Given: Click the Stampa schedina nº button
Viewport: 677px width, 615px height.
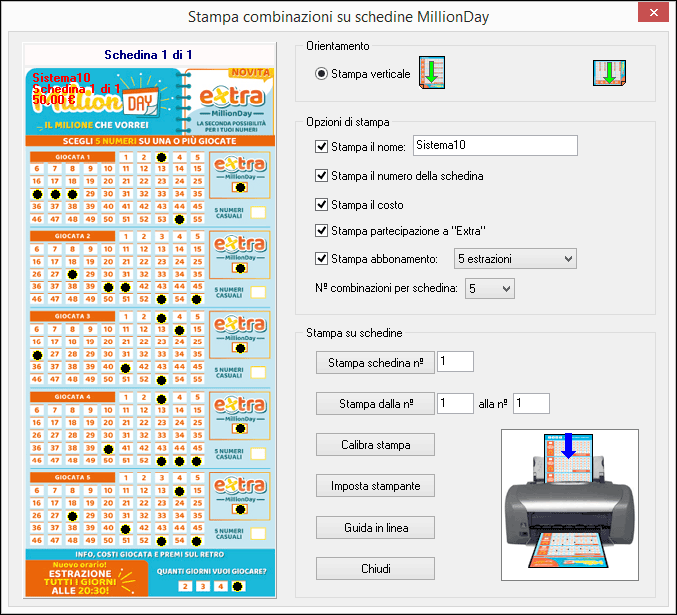Looking at the screenshot, I should point(375,362).
